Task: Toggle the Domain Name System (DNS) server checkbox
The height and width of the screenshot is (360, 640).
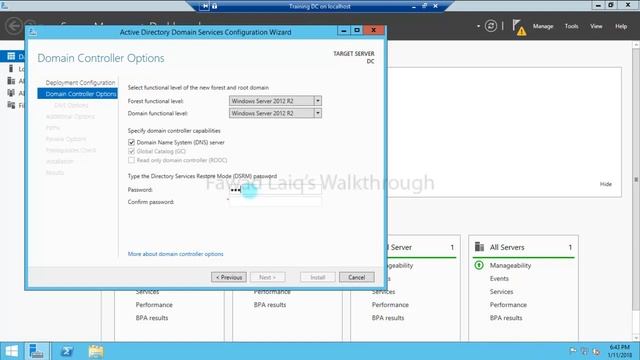Action: 131,142
